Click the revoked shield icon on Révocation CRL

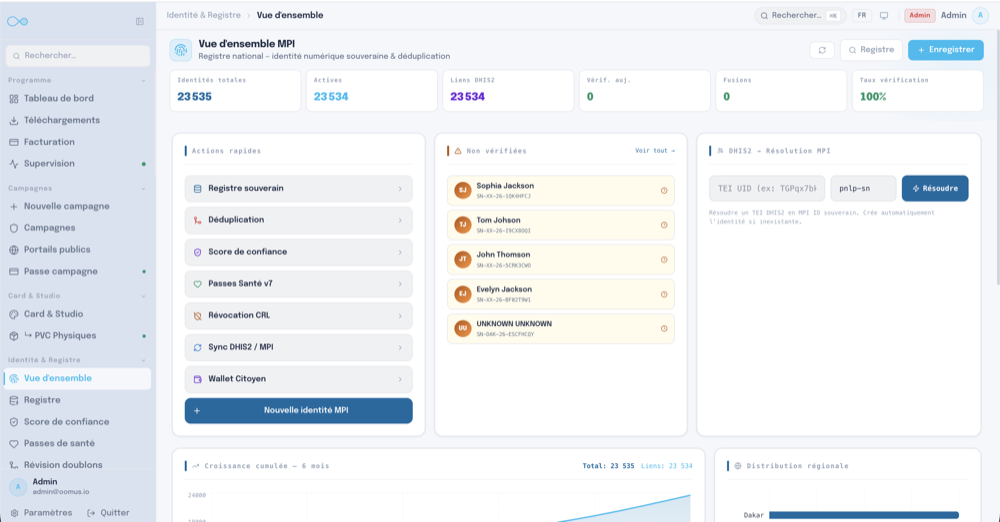click(197, 316)
